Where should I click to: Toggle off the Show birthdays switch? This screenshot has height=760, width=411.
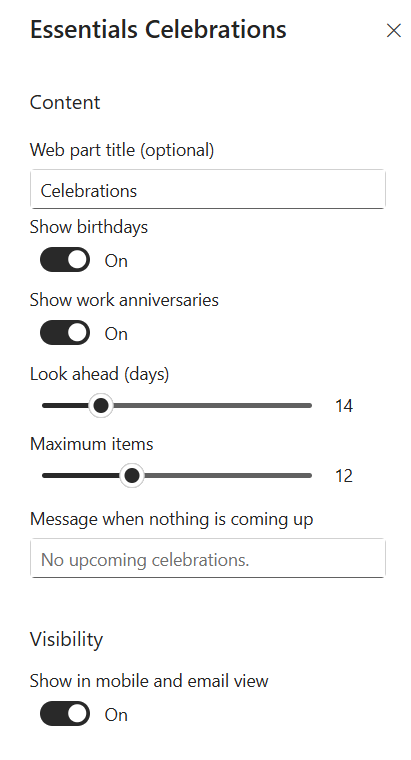point(65,260)
